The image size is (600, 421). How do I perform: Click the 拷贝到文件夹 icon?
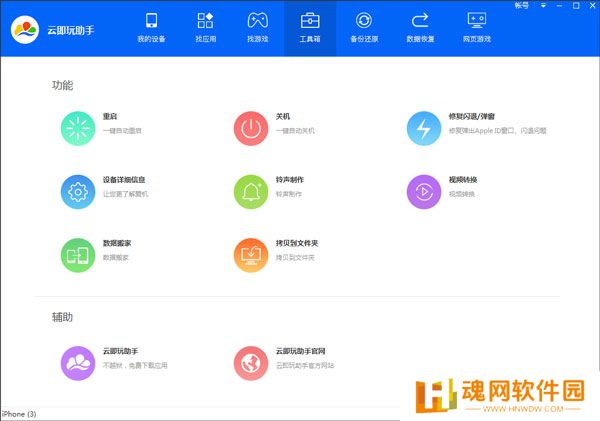click(x=251, y=255)
